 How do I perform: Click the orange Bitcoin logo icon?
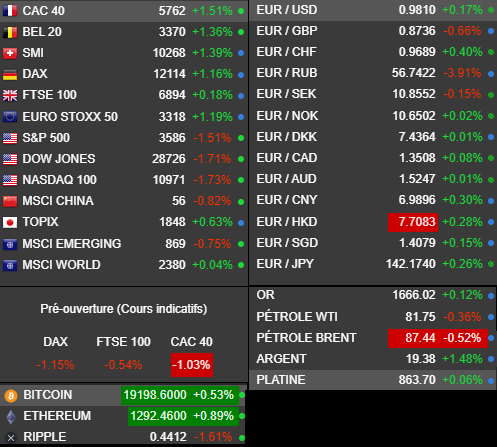tap(11, 396)
